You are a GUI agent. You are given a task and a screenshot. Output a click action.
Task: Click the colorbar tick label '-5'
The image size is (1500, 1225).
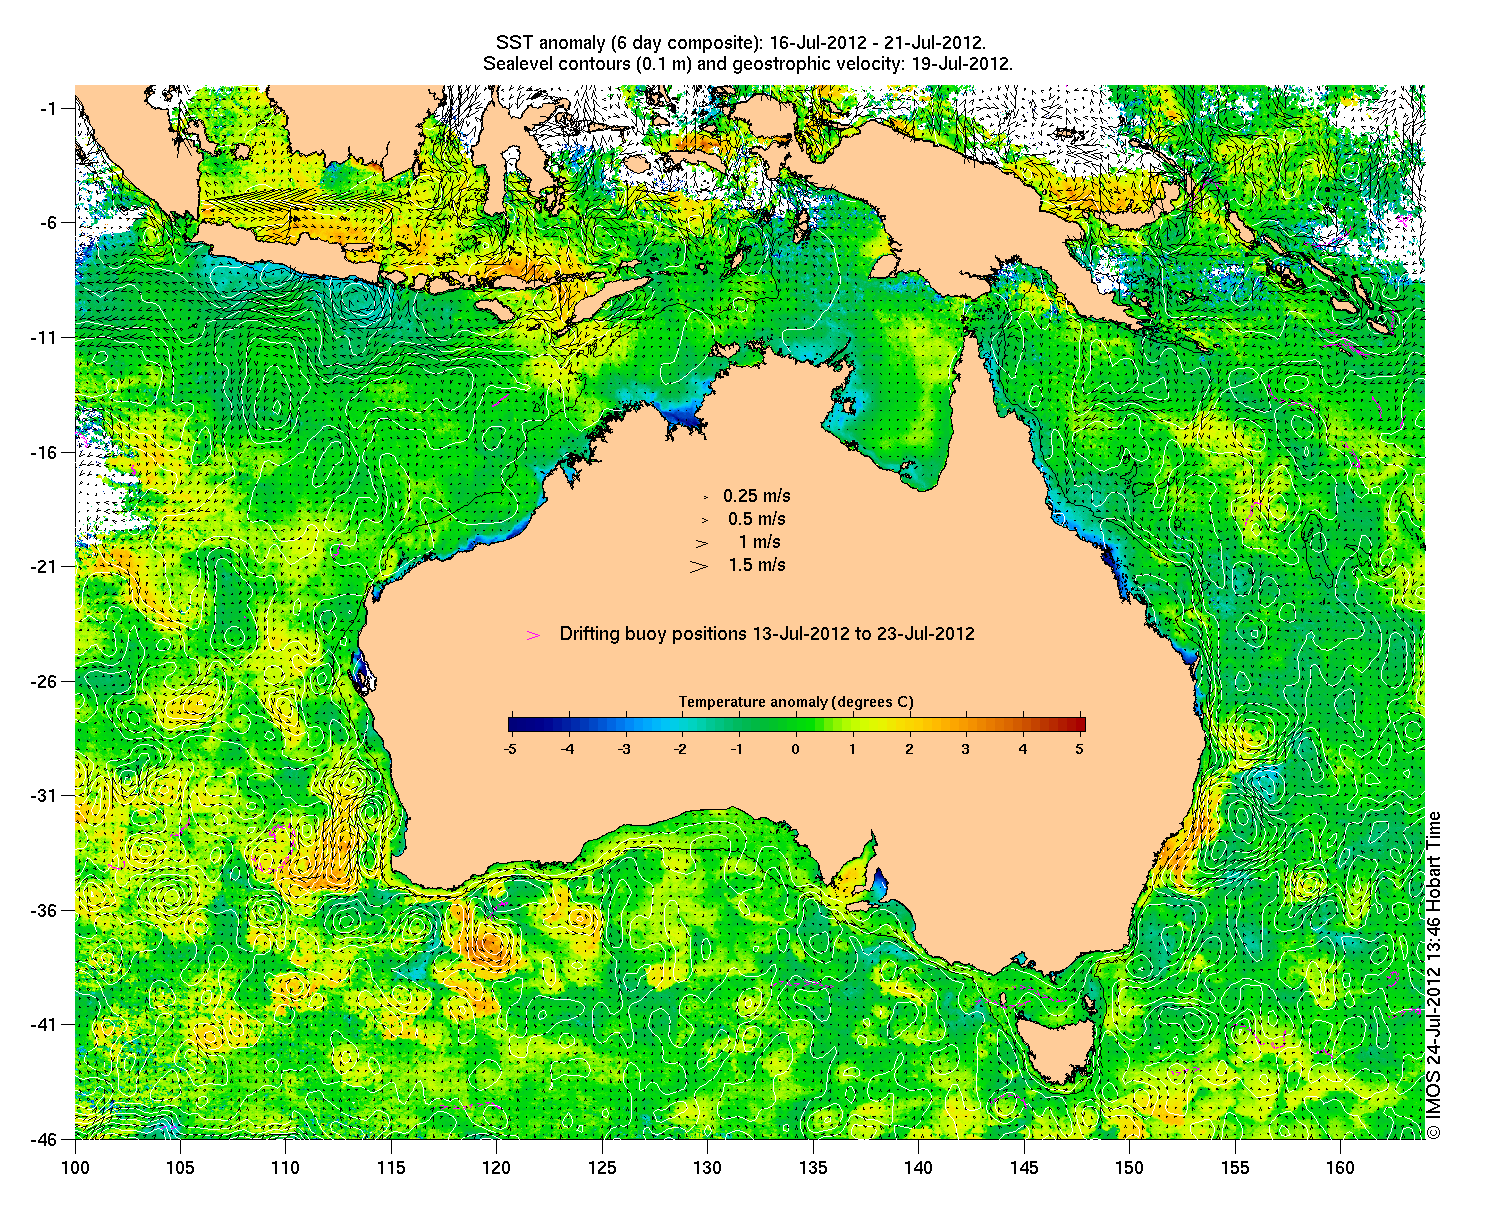click(510, 748)
